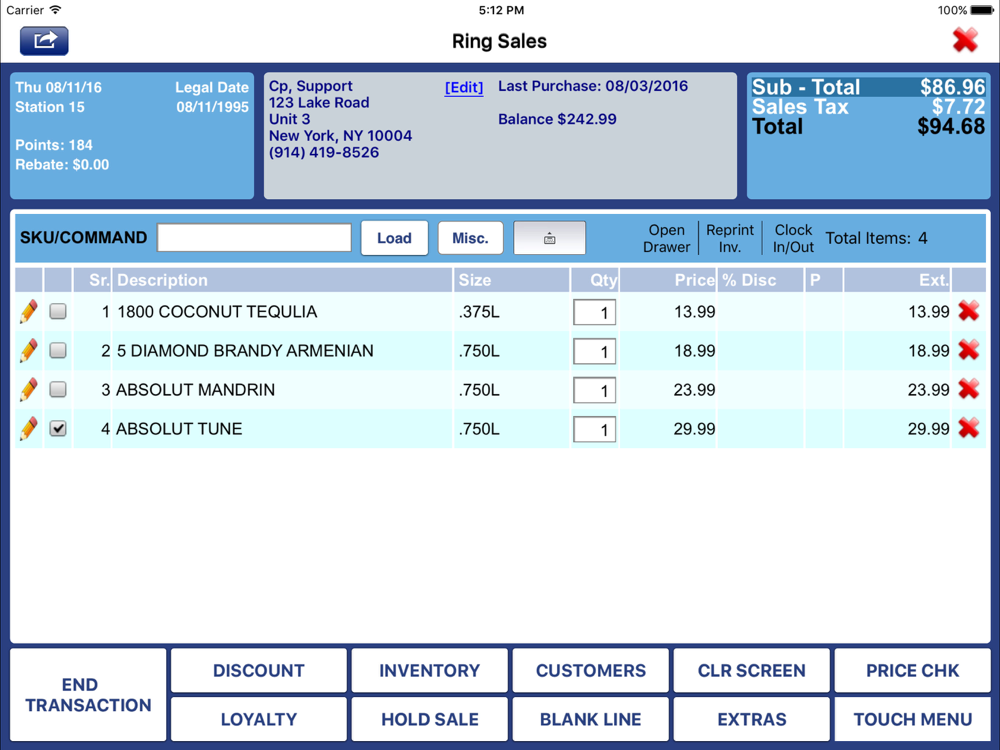Tap the Sales Tax $7.72 line
This screenshot has width=1000, height=750.
pyautogui.click(x=869, y=107)
